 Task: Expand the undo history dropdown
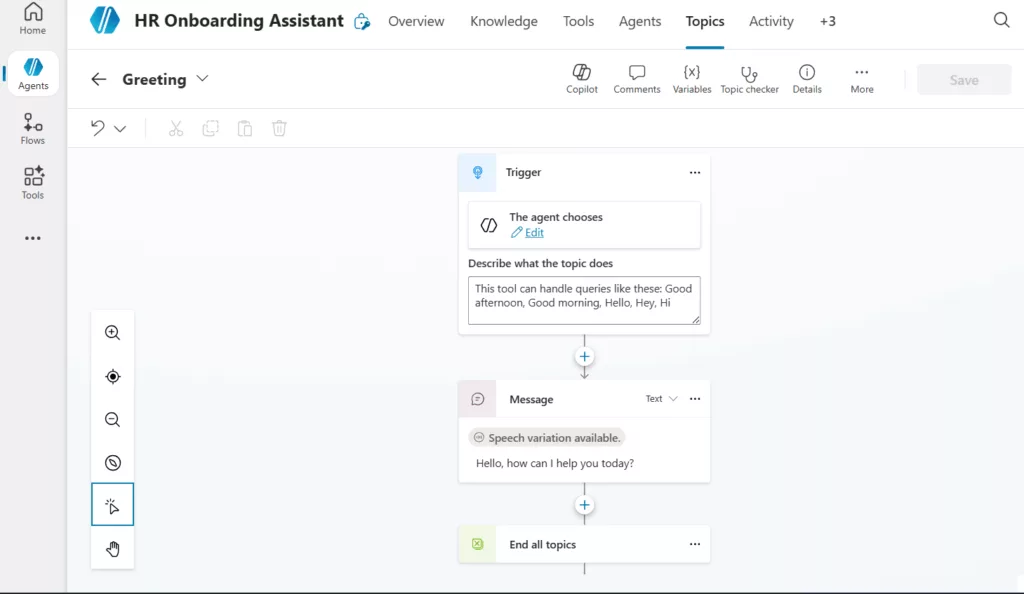point(120,129)
